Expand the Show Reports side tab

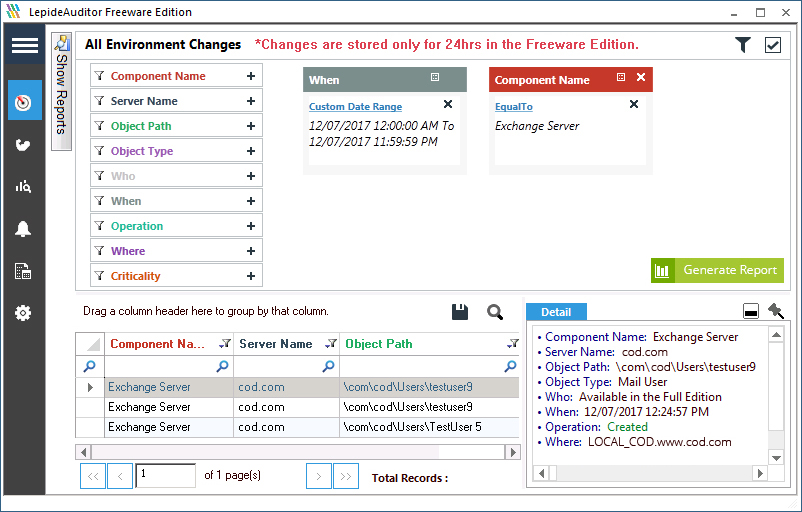[61, 92]
